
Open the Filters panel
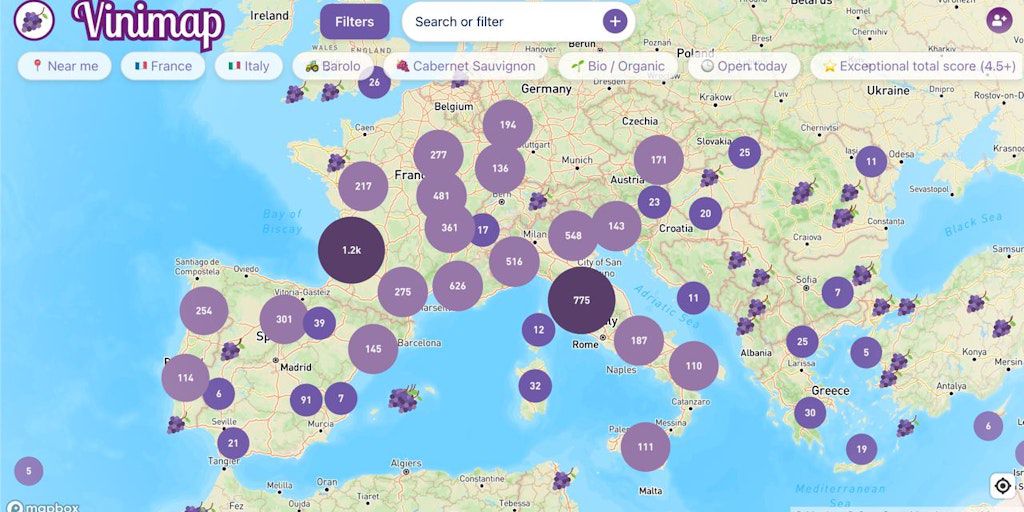click(x=355, y=22)
